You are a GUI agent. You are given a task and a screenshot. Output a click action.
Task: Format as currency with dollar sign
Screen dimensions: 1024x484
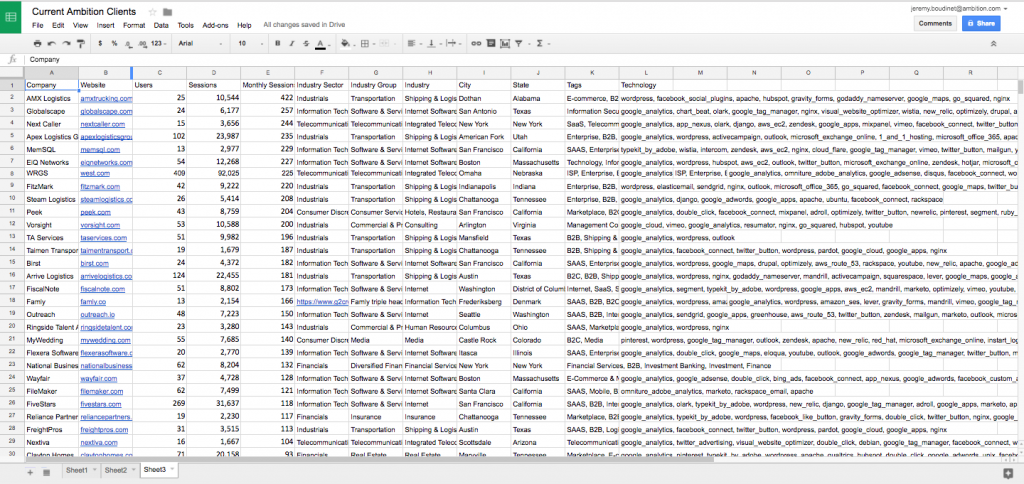click(x=100, y=44)
